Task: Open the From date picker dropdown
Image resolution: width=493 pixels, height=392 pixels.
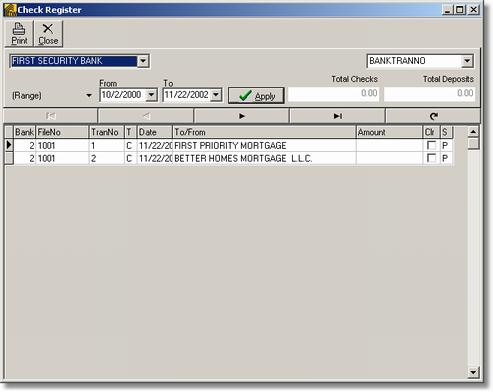Action: [151, 95]
